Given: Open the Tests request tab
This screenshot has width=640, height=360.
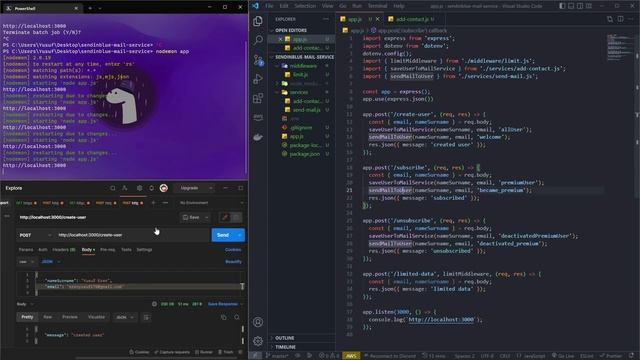Looking at the screenshot, I should [126, 249].
